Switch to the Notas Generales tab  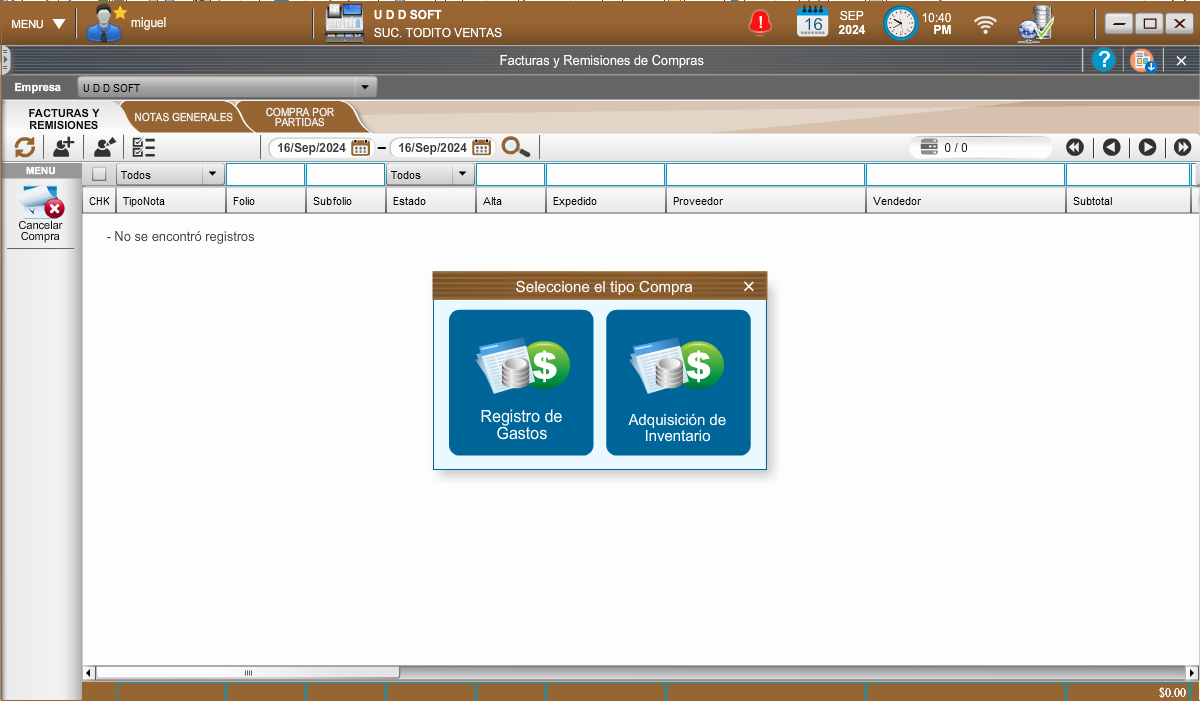click(183, 118)
